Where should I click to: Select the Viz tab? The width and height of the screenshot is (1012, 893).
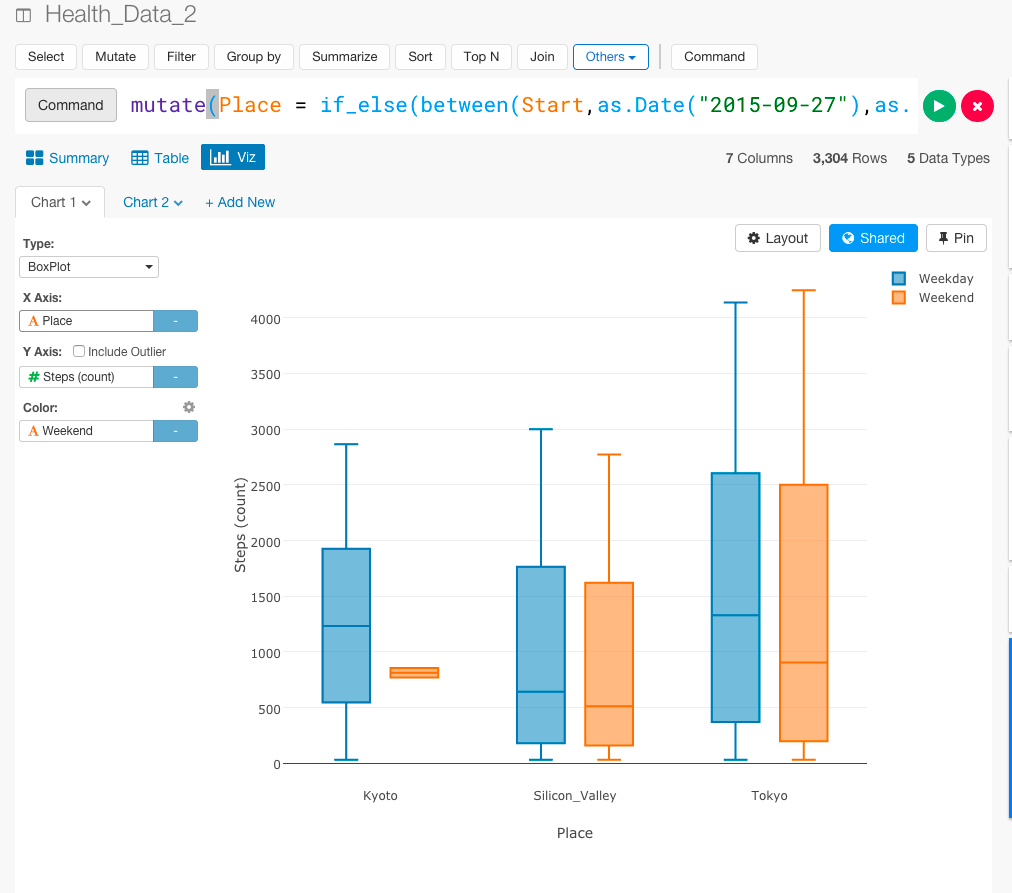(x=233, y=158)
